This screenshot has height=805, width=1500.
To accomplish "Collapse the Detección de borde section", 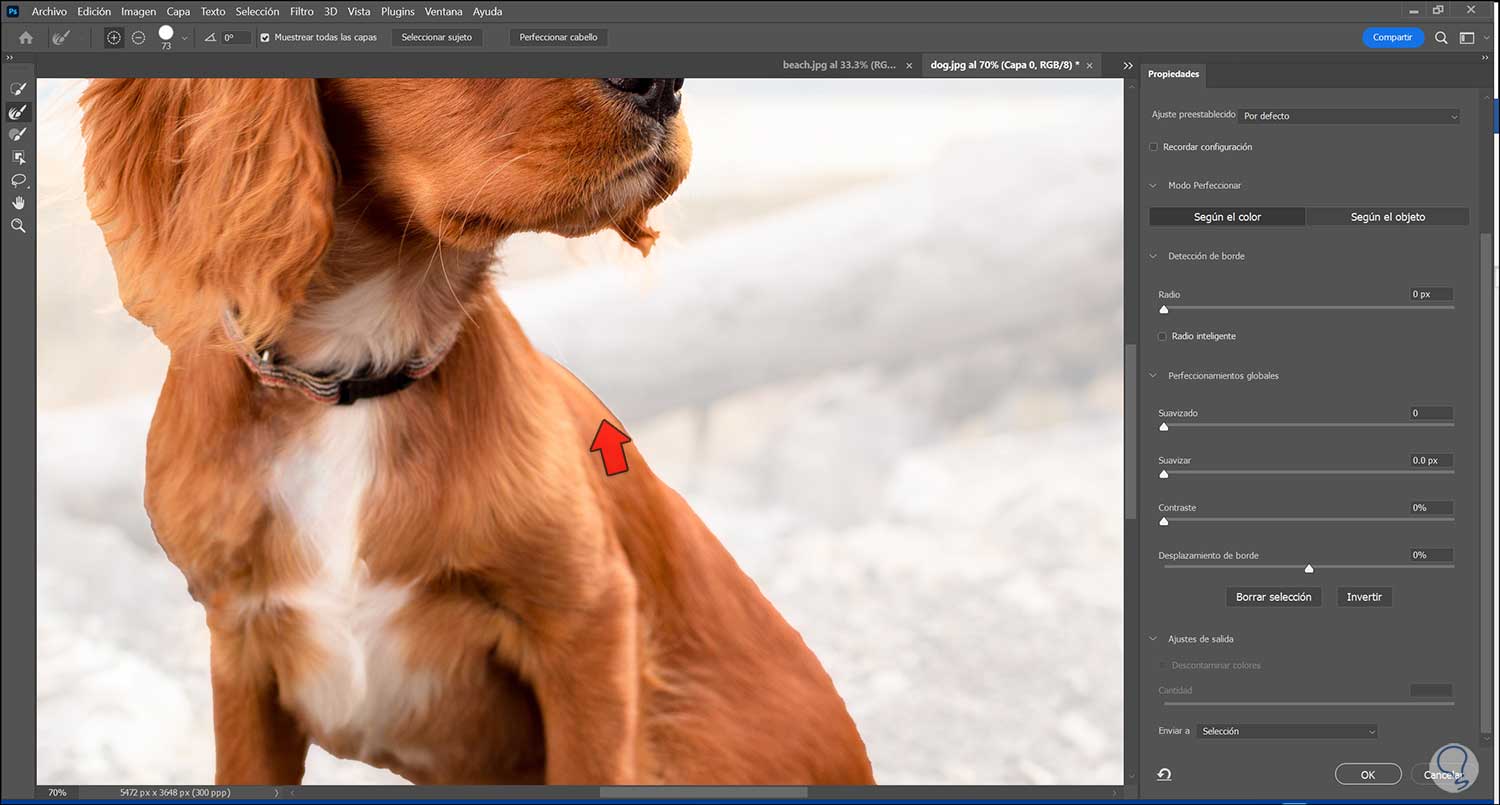I will tap(1154, 256).
